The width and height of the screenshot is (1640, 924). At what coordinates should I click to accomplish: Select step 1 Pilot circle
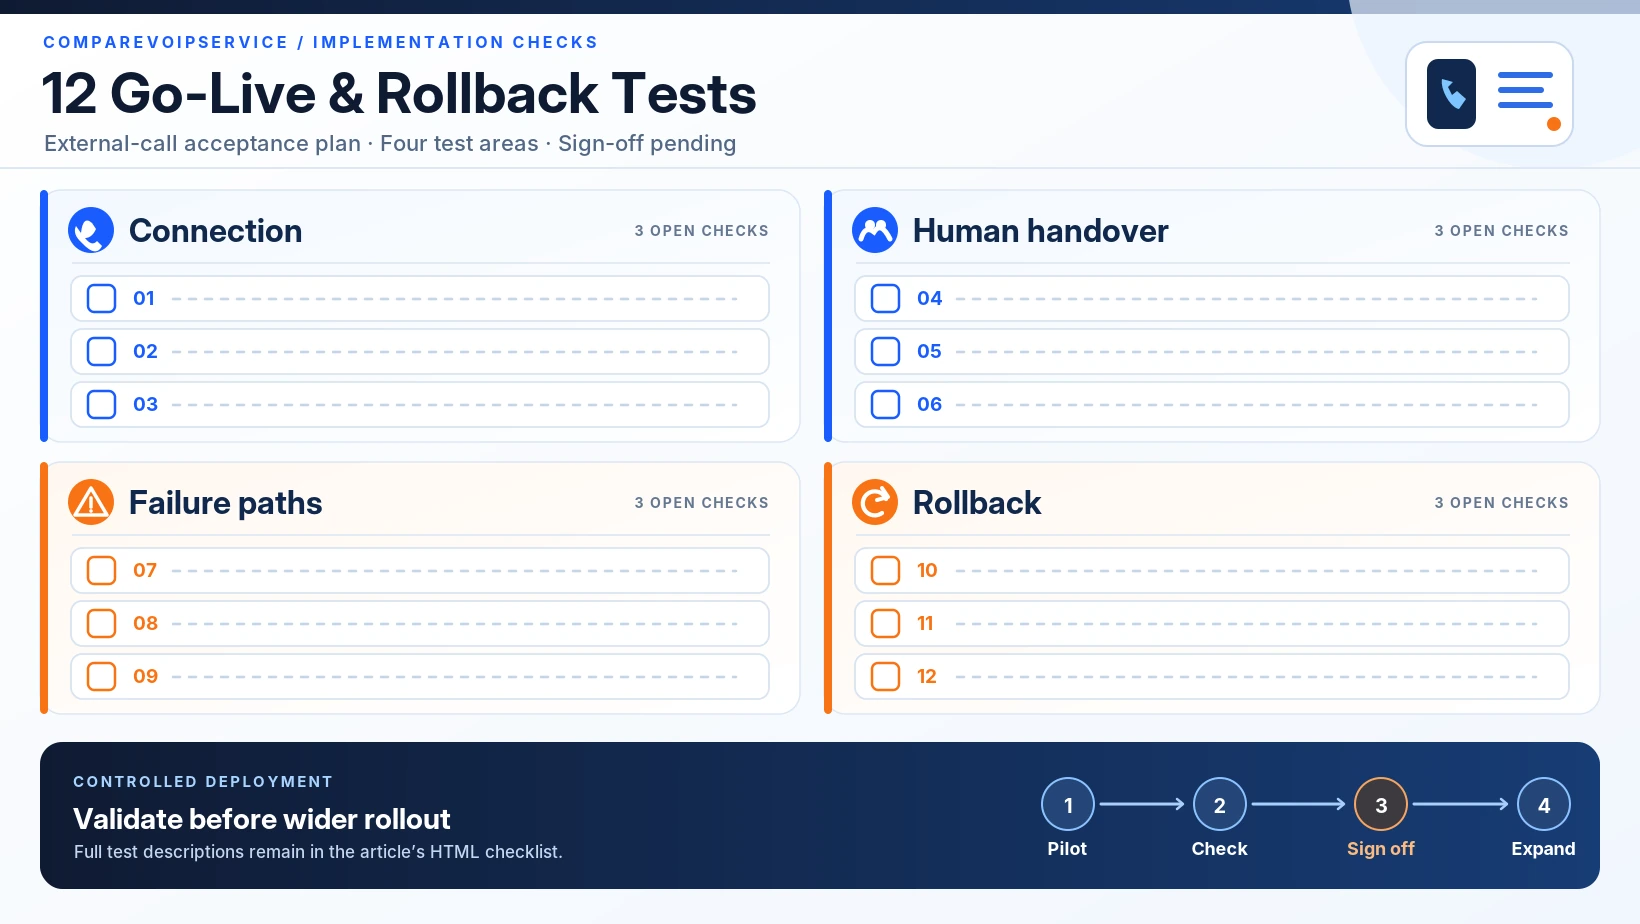pyautogui.click(x=1068, y=805)
